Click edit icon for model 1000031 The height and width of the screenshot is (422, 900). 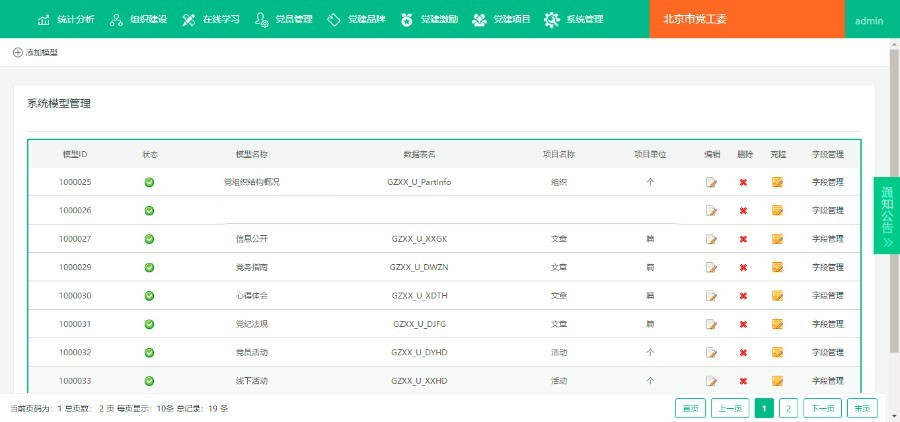pyautogui.click(x=711, y=325)
